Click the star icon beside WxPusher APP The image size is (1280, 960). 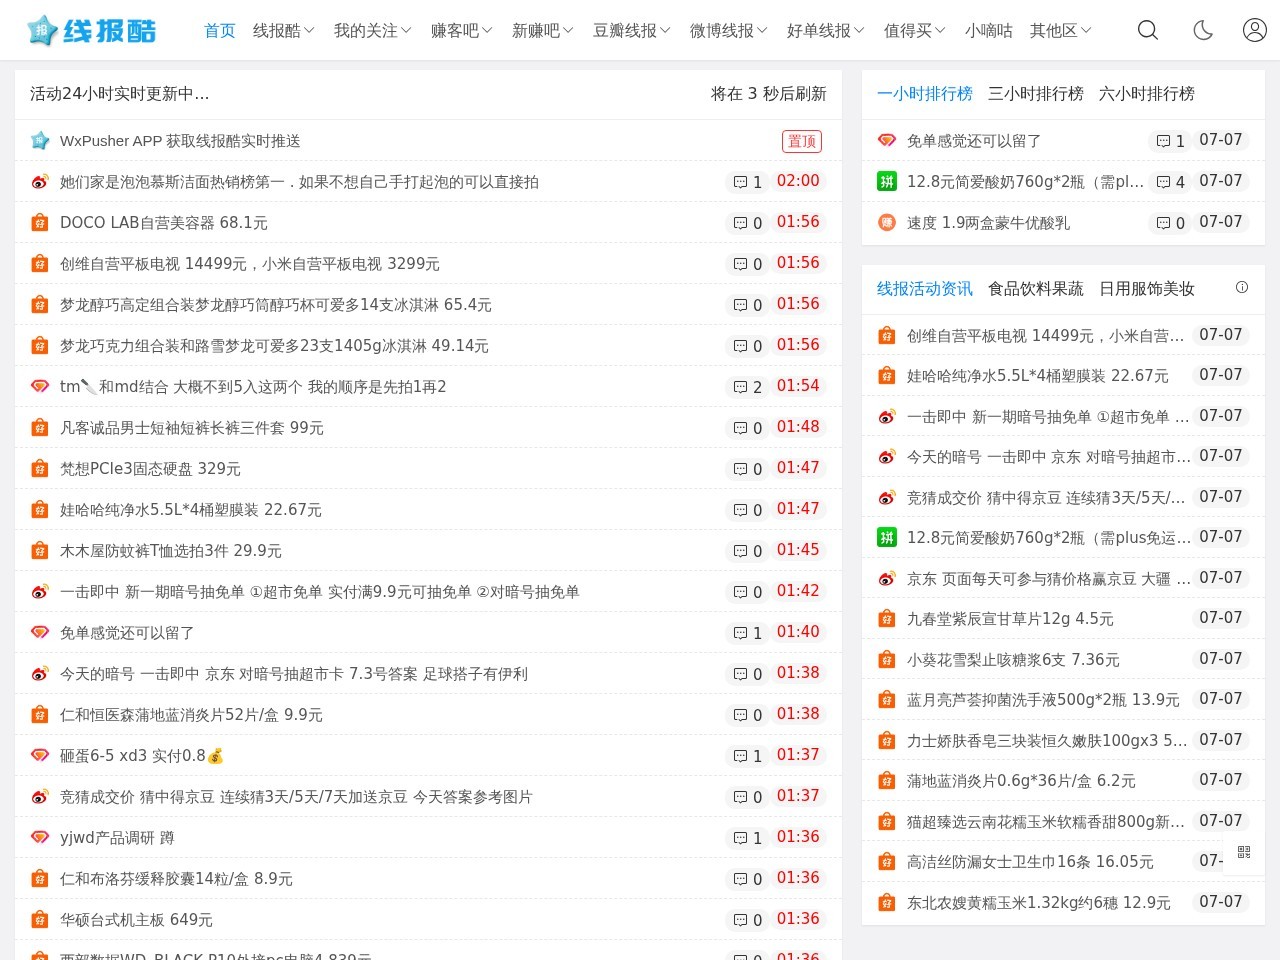[x=40, y=141]
